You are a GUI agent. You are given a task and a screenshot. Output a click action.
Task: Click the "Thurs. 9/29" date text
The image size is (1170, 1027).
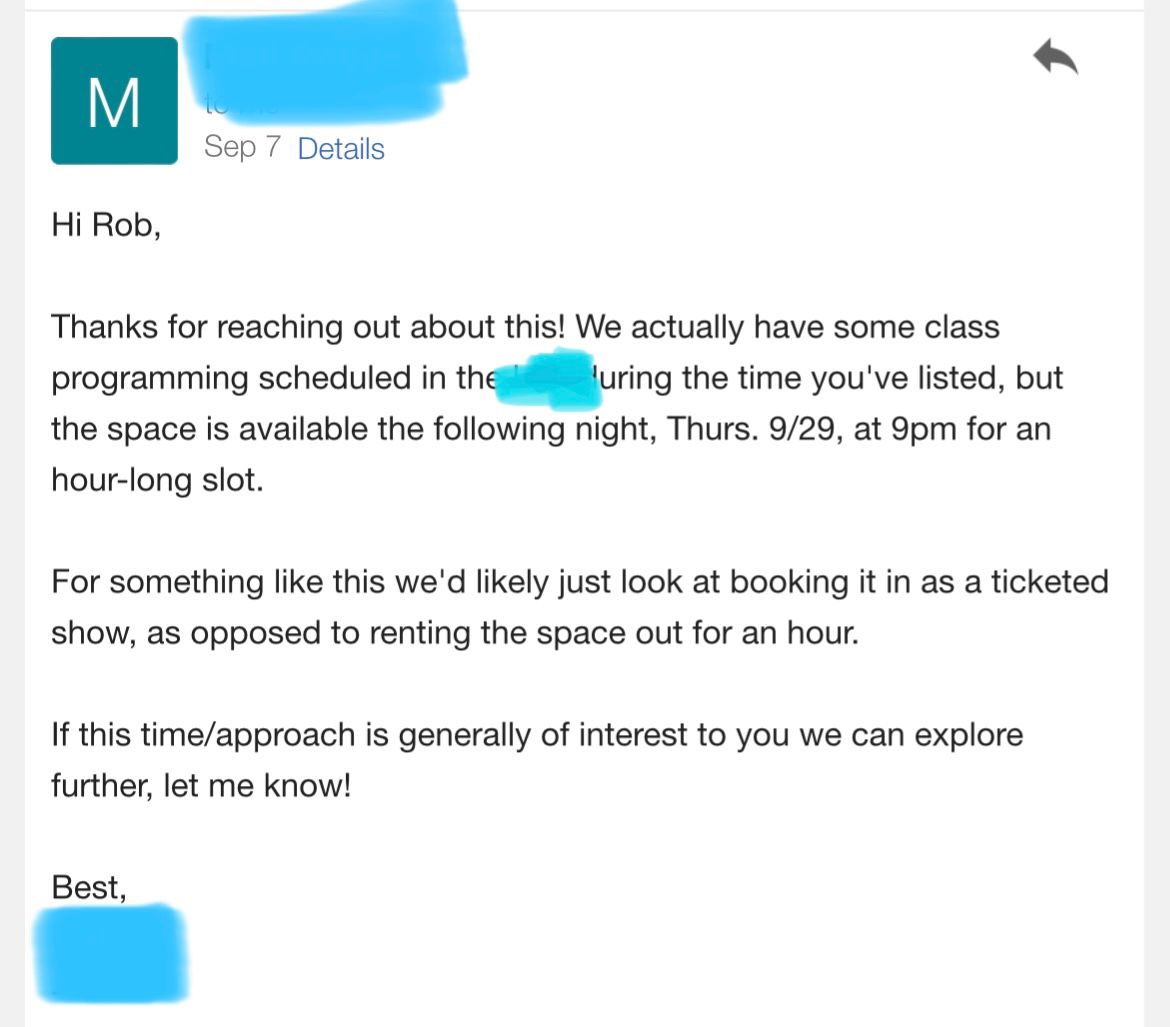(752, 429)
